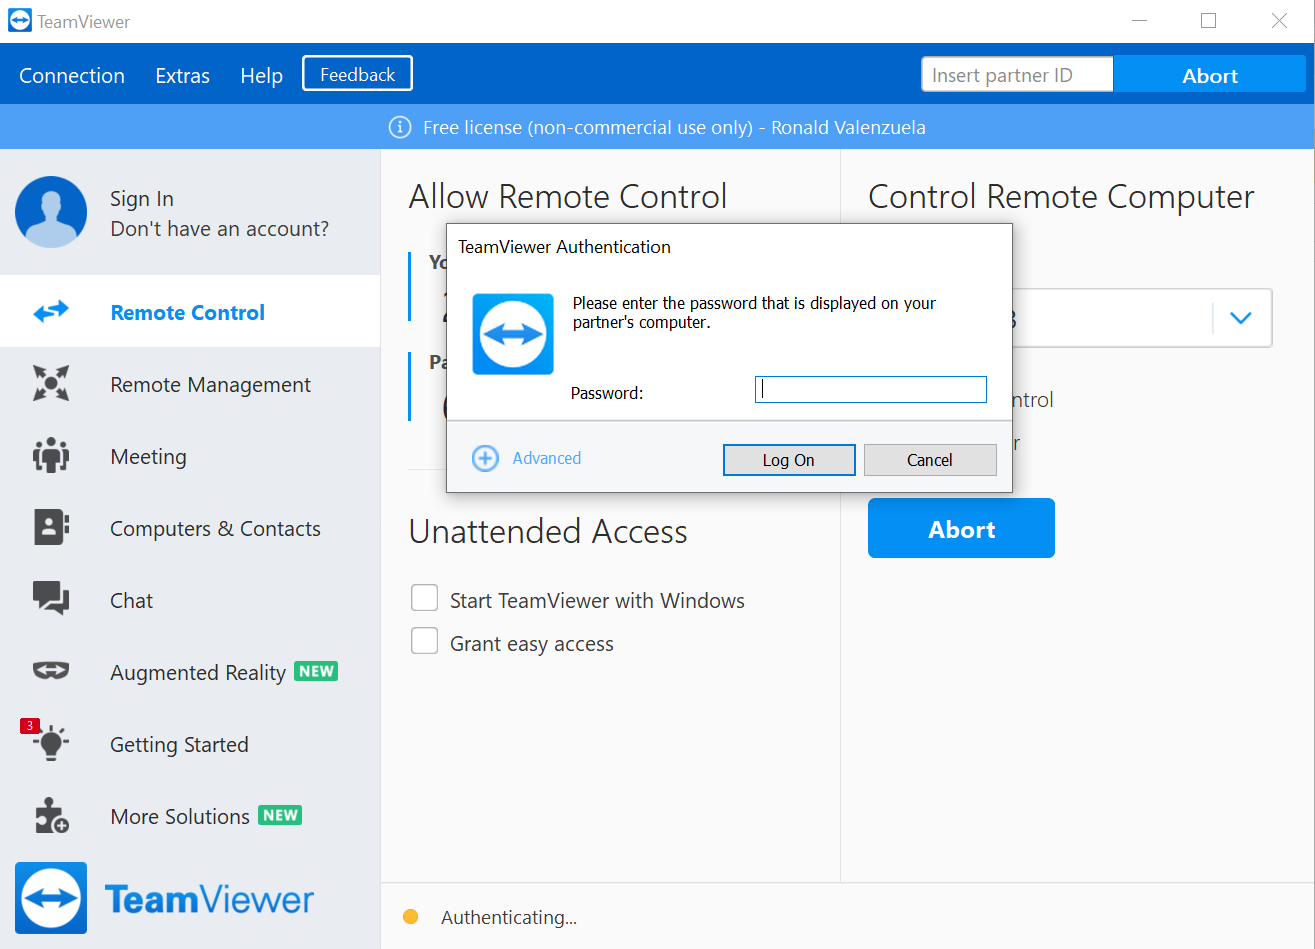Image resolution: width=1315 pixels, height=949 pixels.
Task: Minimize the TeamViewer window
Action: coord(1139,20)
